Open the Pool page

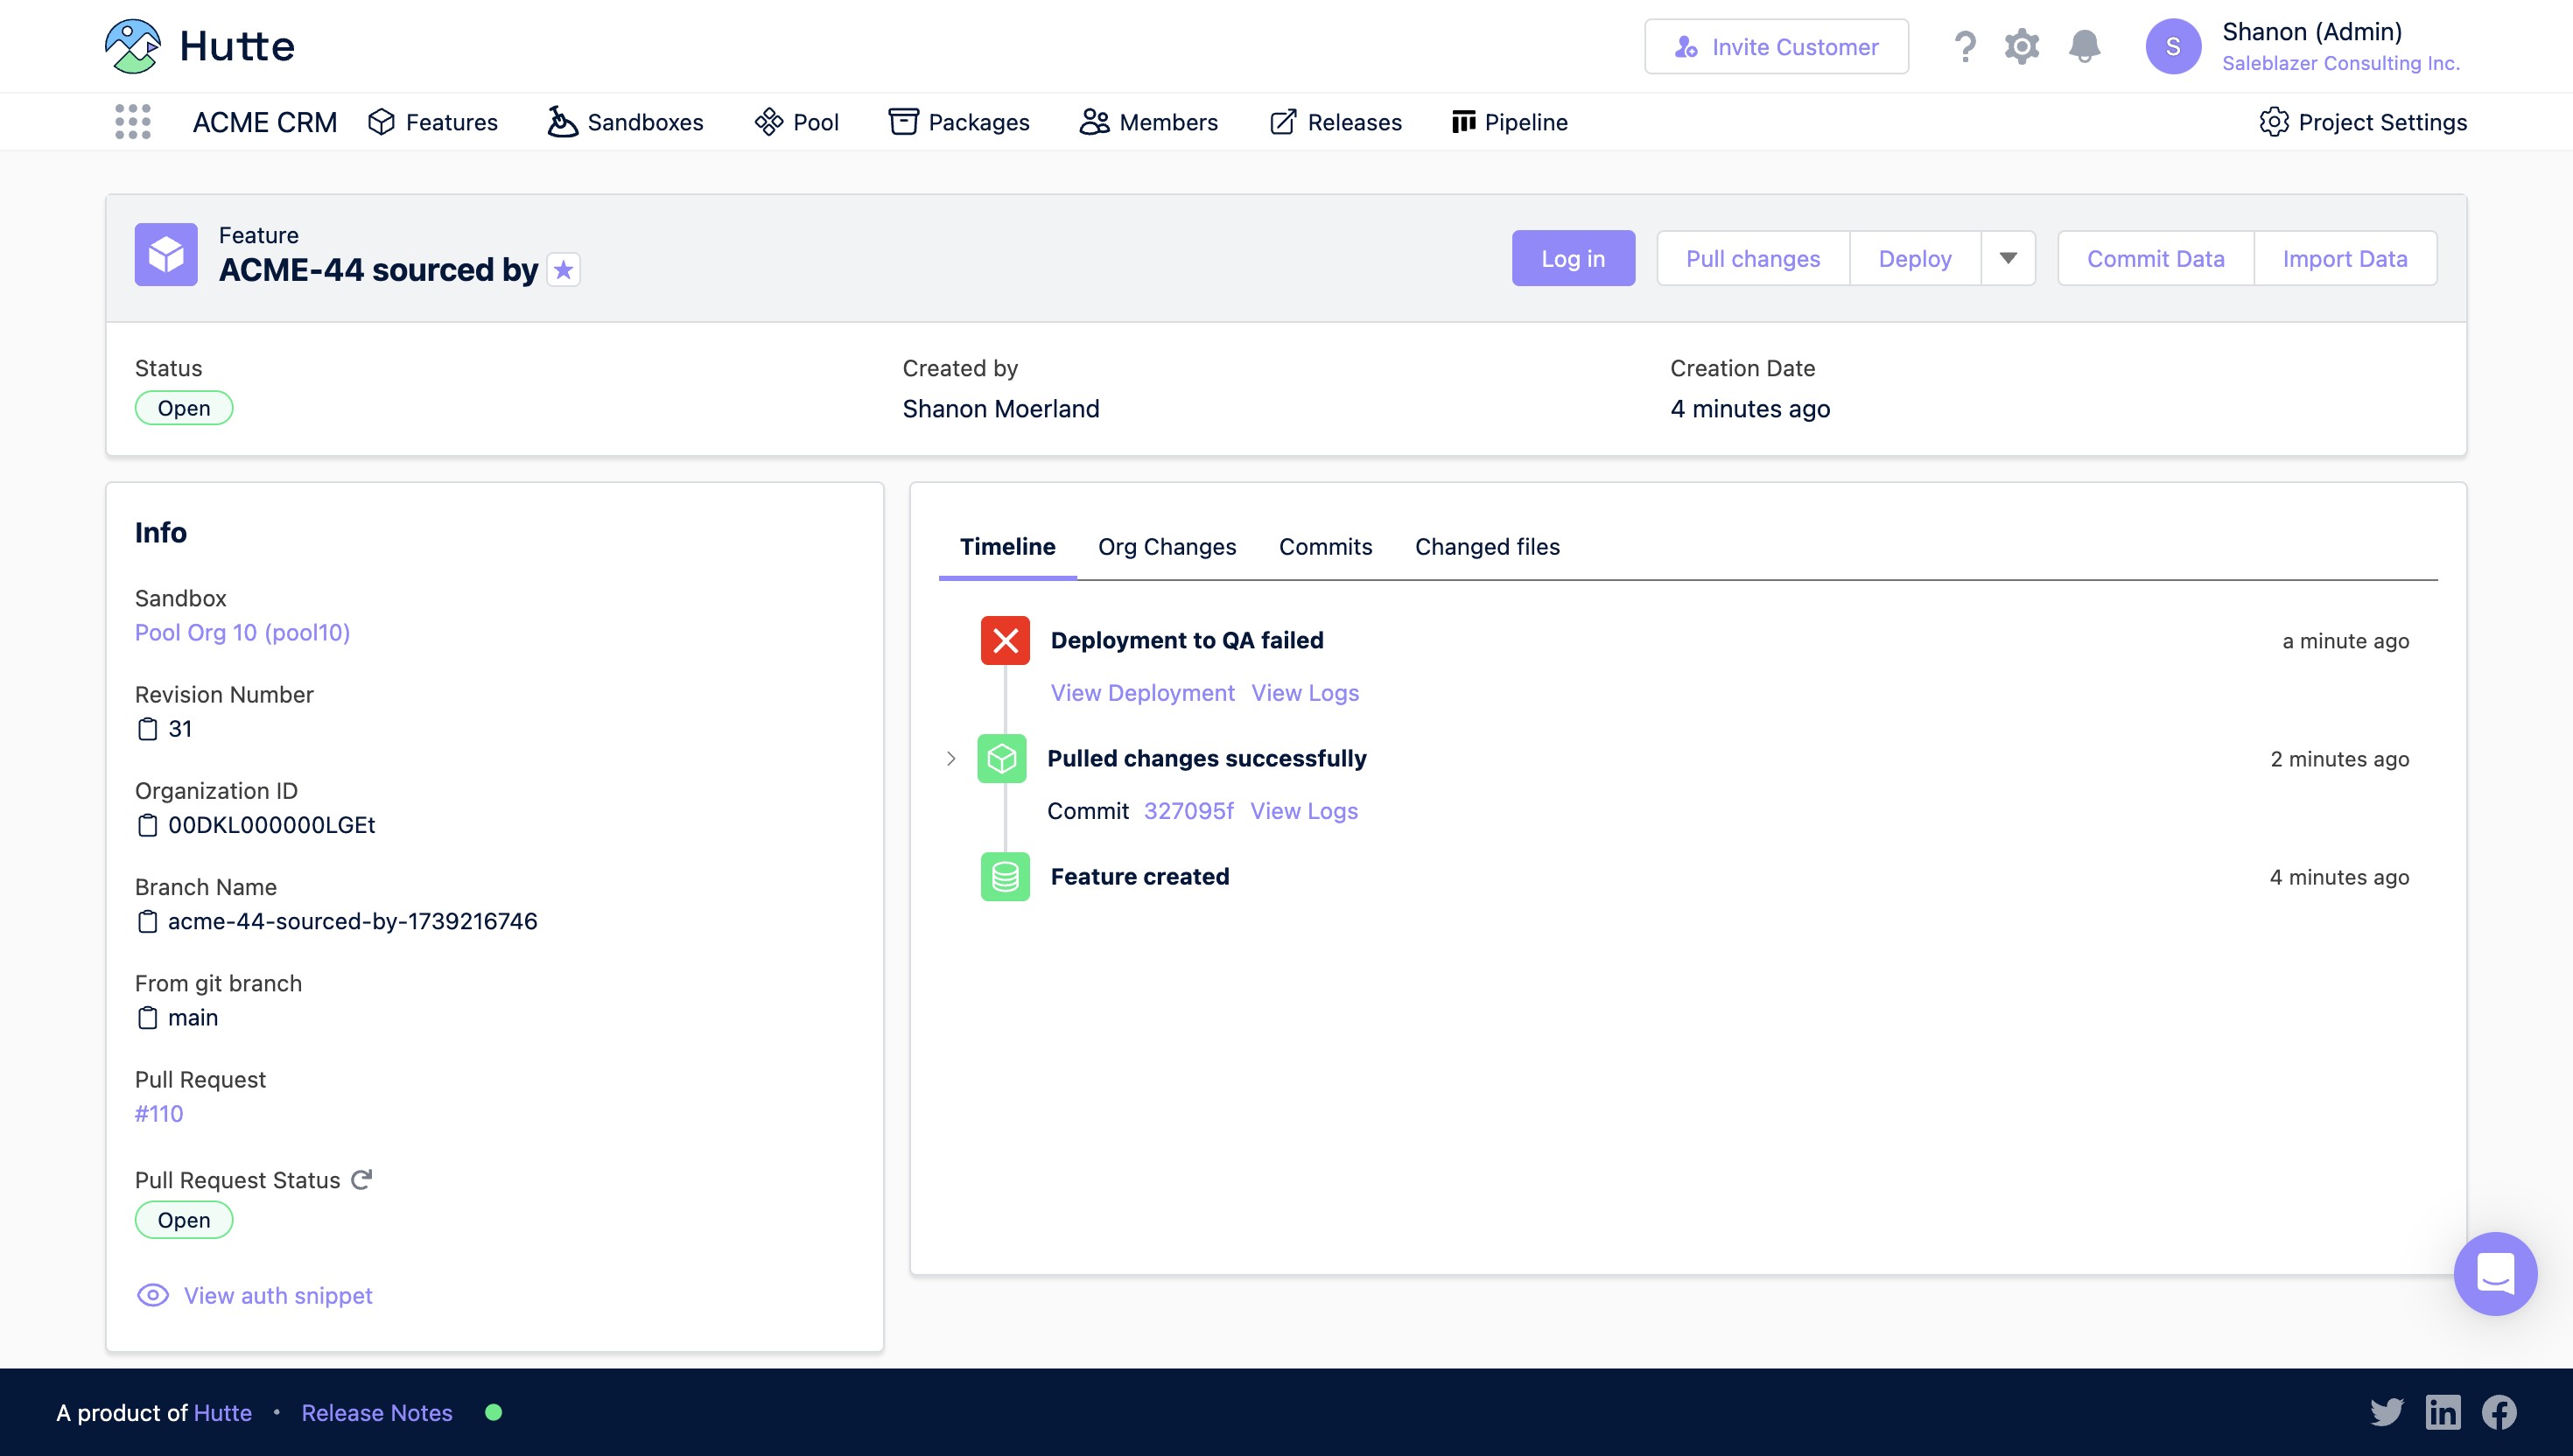(x=797, y=122)
